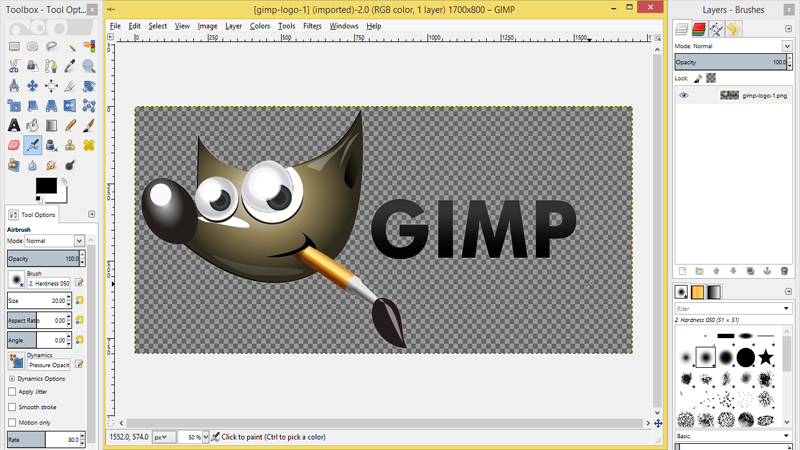Open the Colors menu
This screenshot has width=800, height=450.
260,26
